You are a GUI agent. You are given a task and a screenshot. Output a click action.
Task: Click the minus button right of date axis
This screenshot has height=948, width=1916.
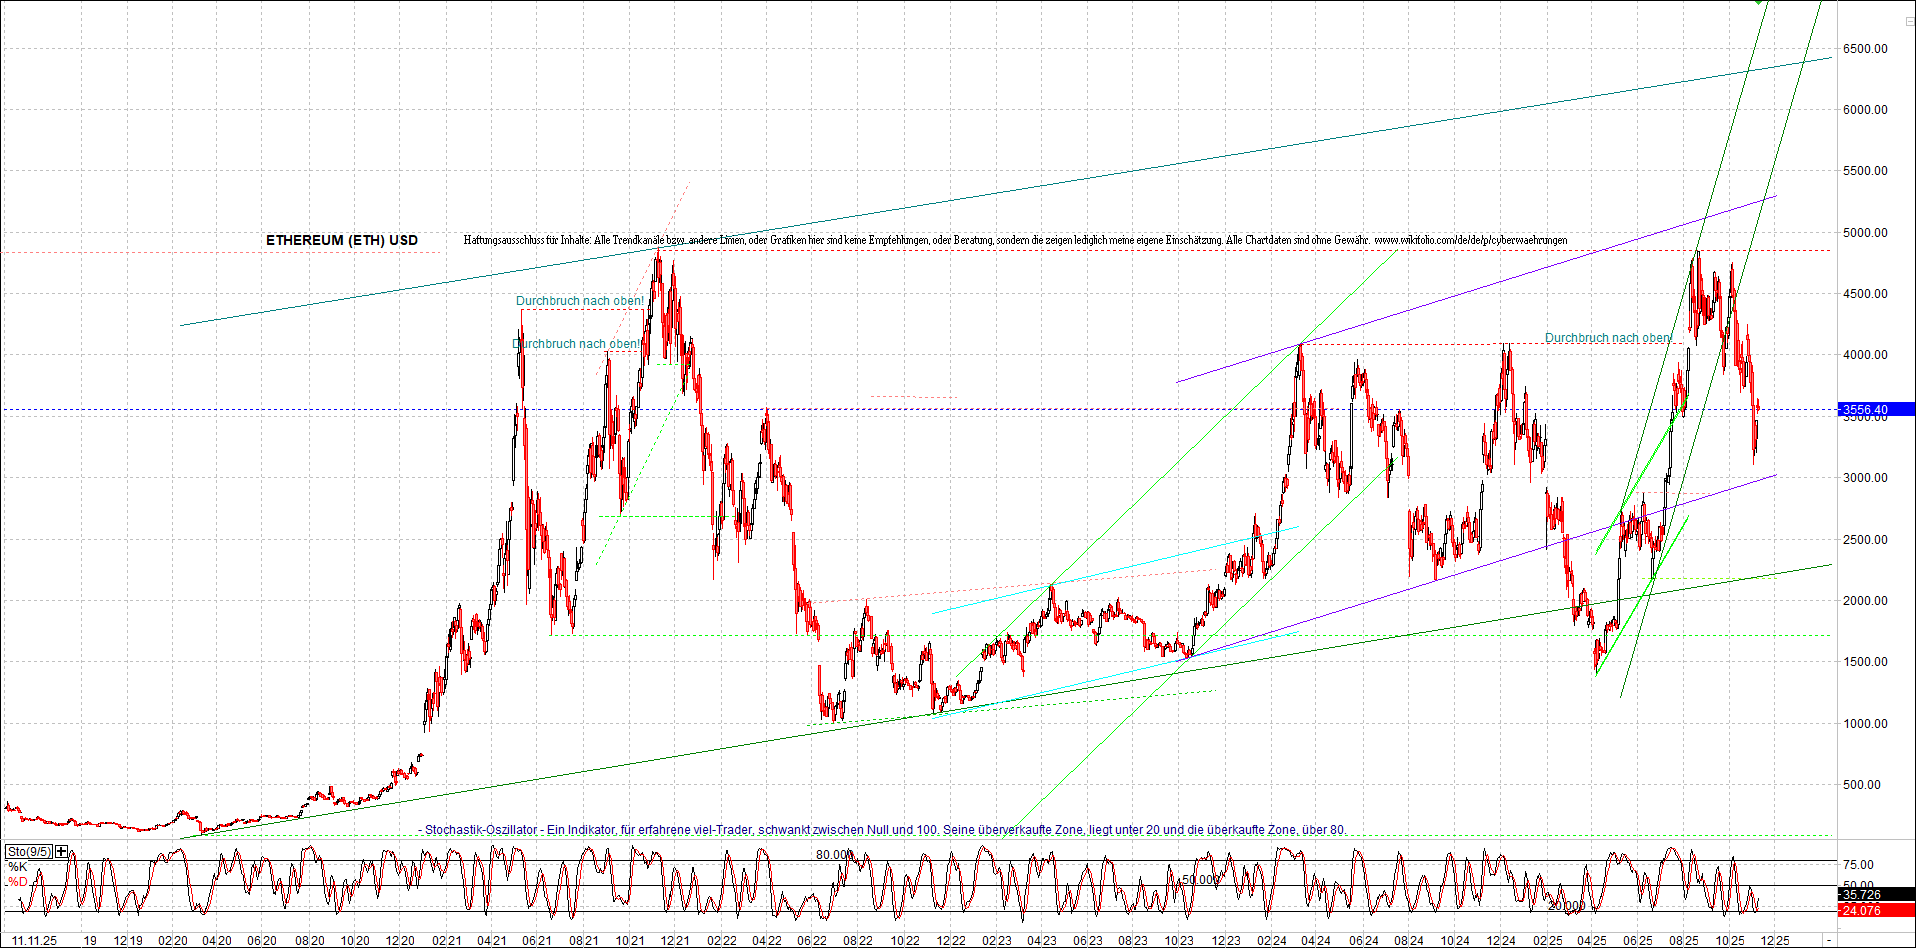(x=1829, y=941)
